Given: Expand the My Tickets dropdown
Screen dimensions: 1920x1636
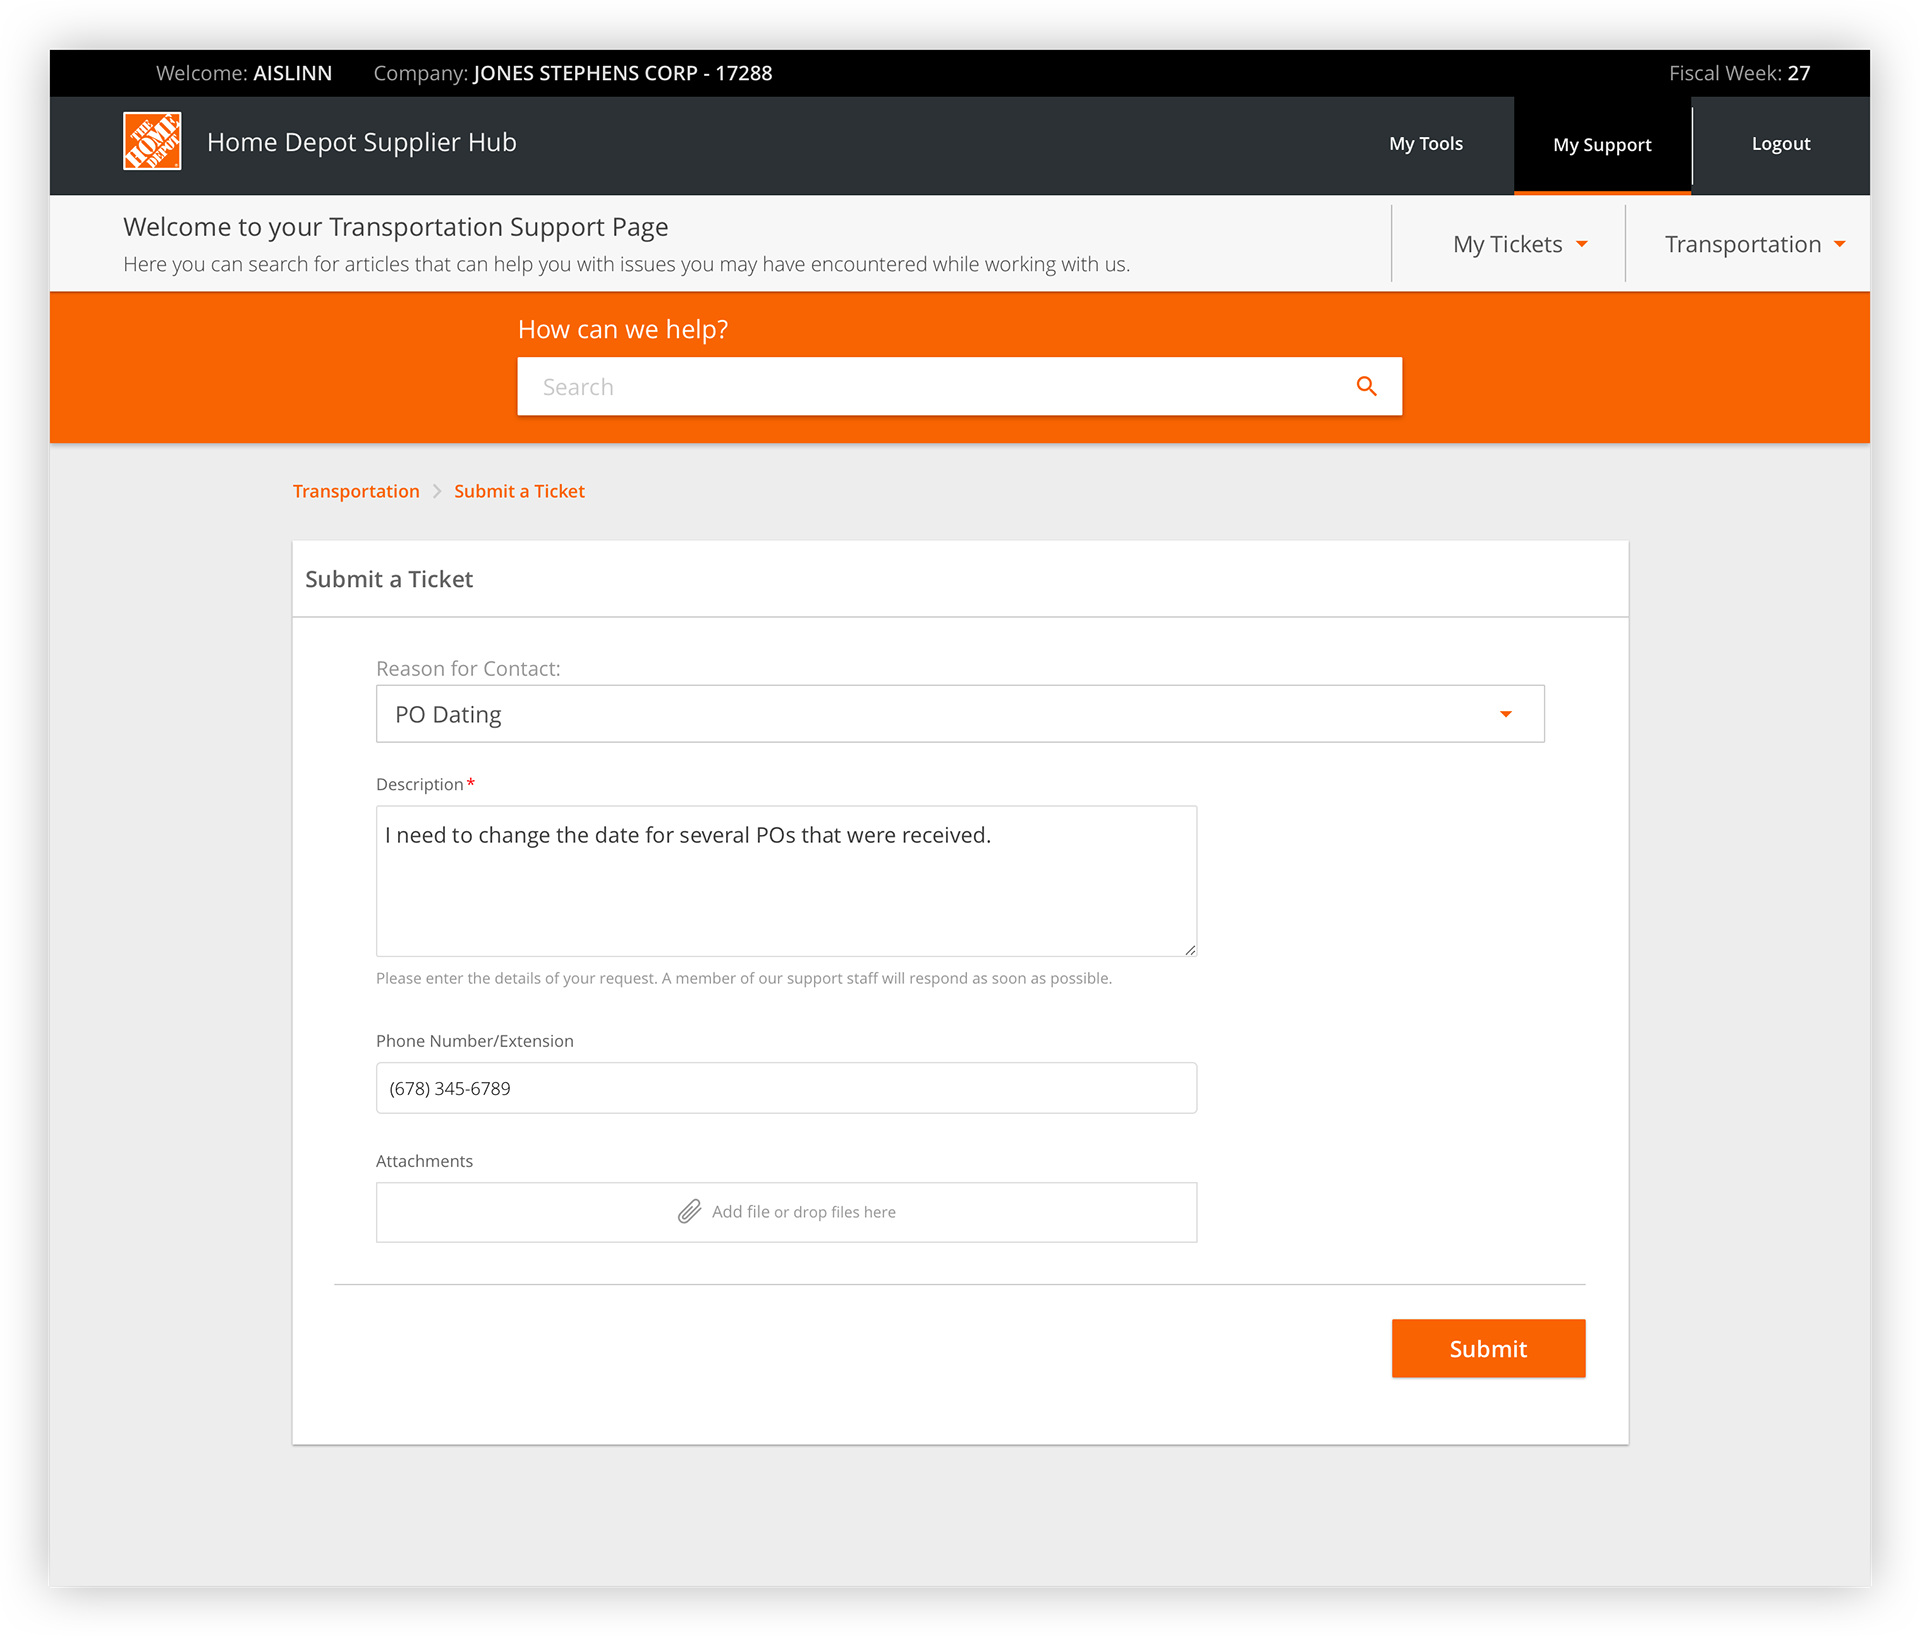Looking at the screenshot, I should click(1519, 244).
